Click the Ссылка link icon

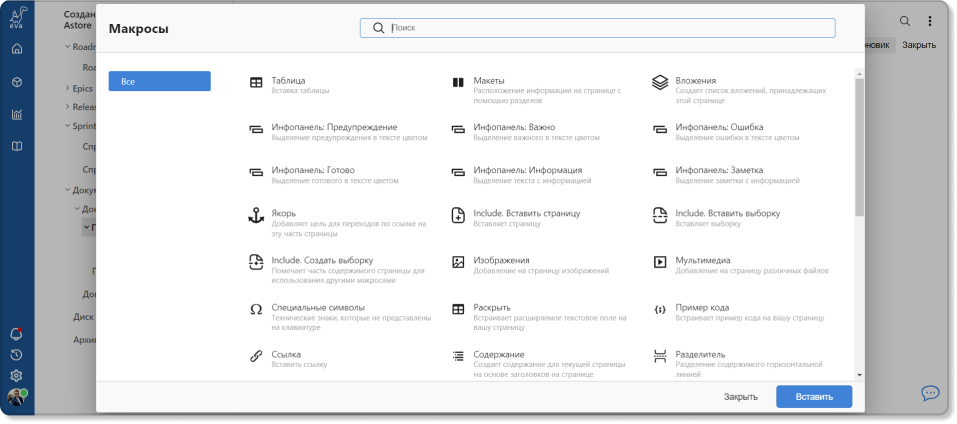256,356
